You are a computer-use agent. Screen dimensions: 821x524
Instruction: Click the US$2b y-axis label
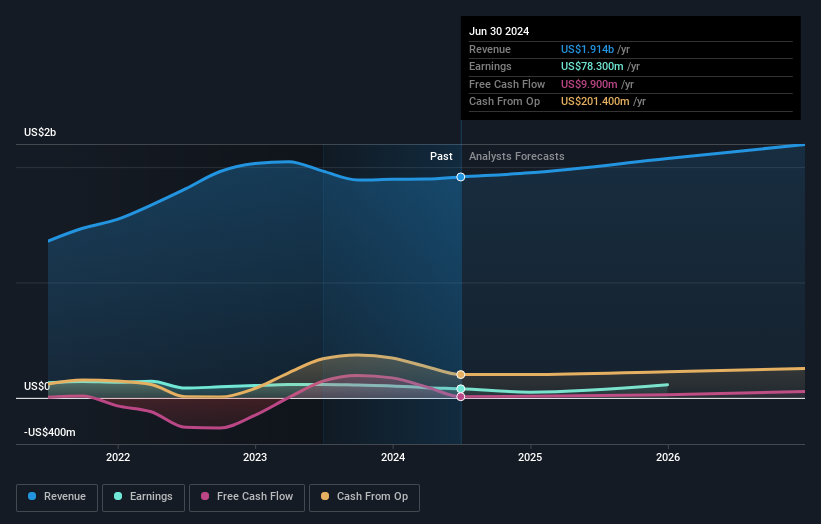[40, 132]
